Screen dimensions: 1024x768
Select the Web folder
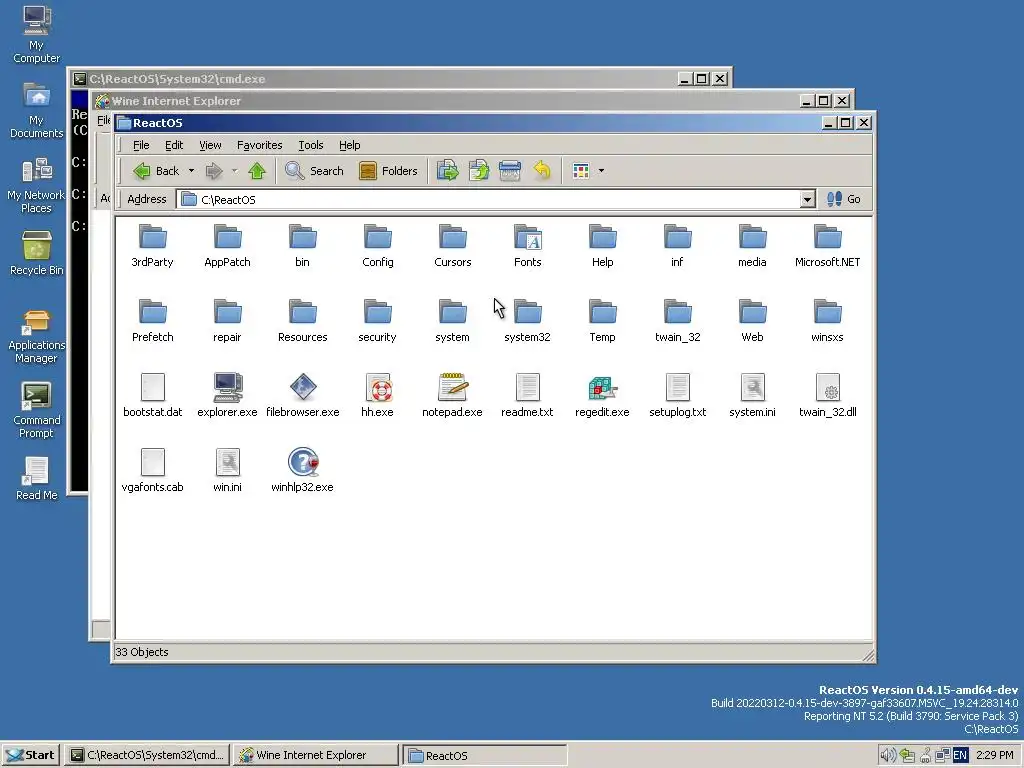[x=752, y=320]
